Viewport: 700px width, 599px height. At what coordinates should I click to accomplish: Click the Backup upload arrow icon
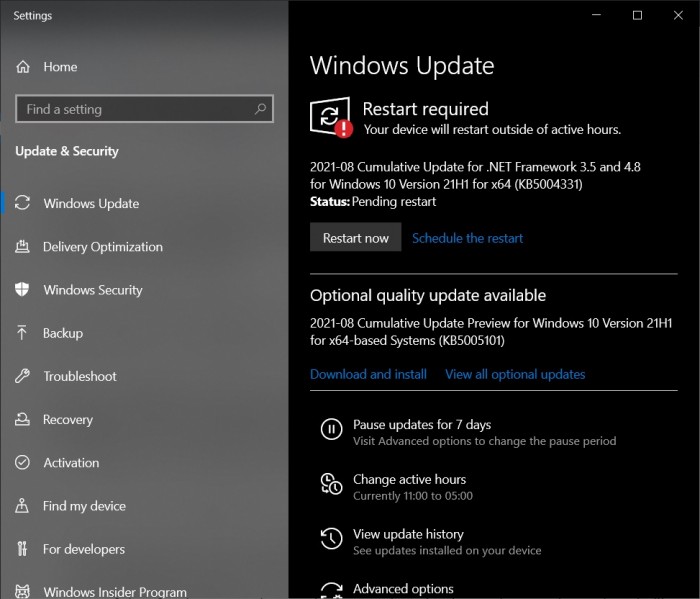pos(21,333)
